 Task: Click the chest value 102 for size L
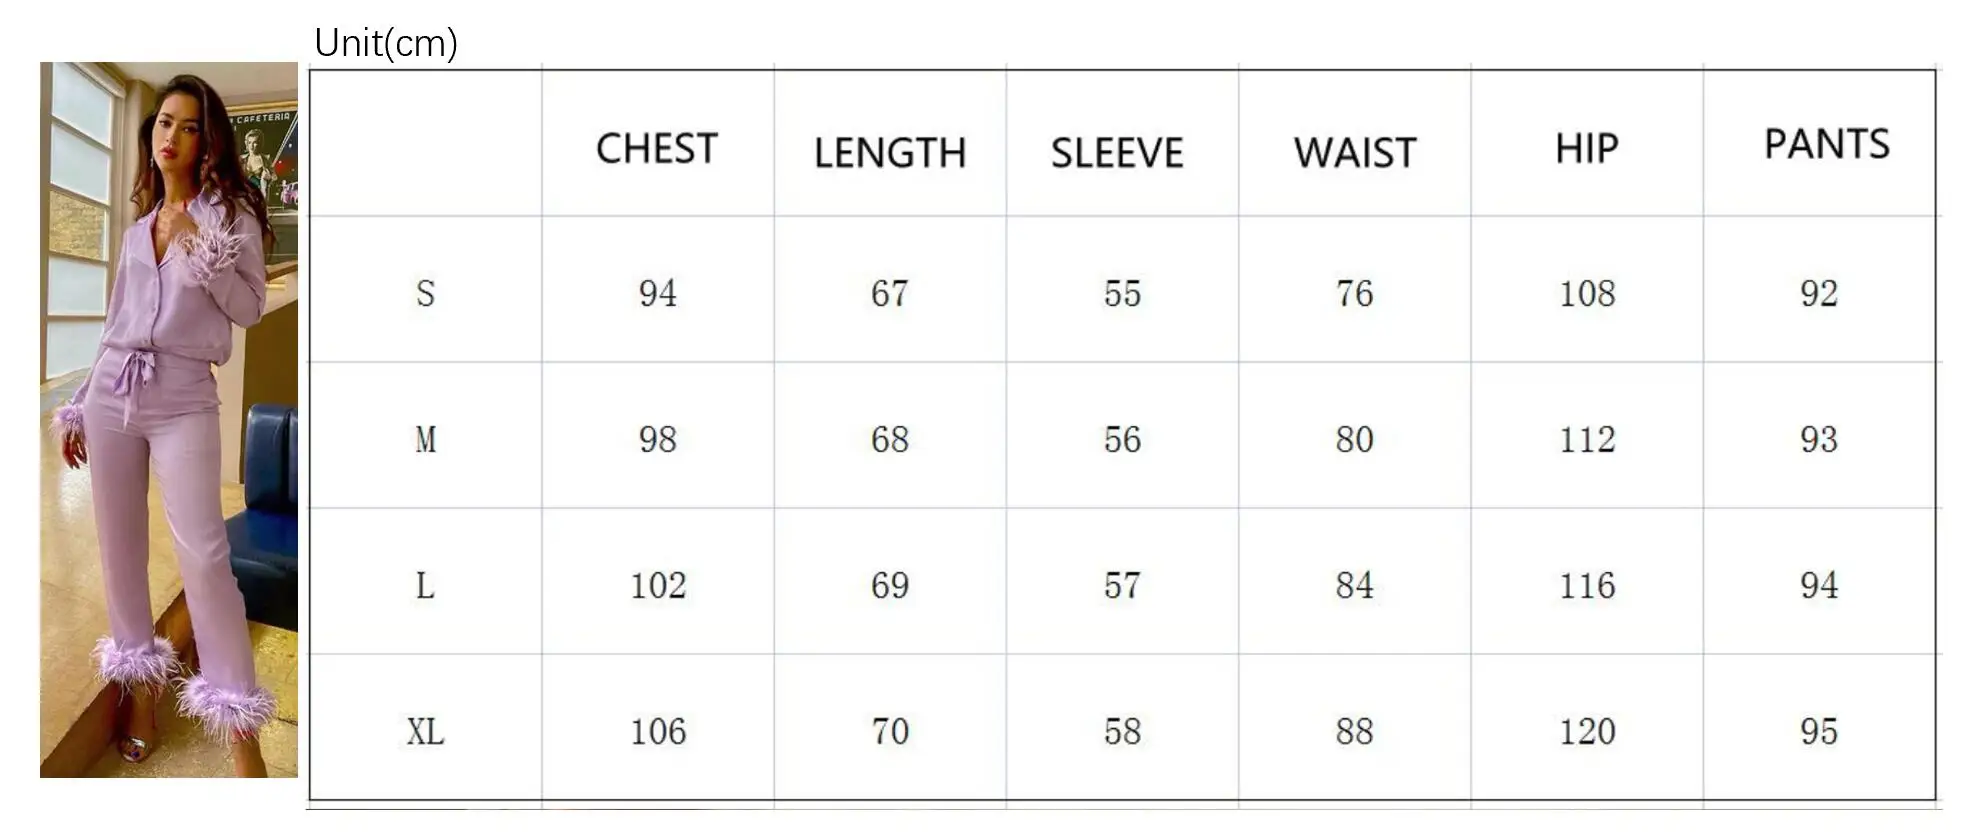(x=657, y=586)
